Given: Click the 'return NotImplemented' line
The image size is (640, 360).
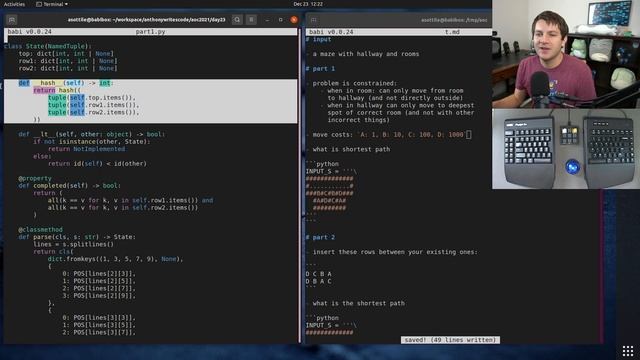Looking at the screenshot, I should [87, 149].
